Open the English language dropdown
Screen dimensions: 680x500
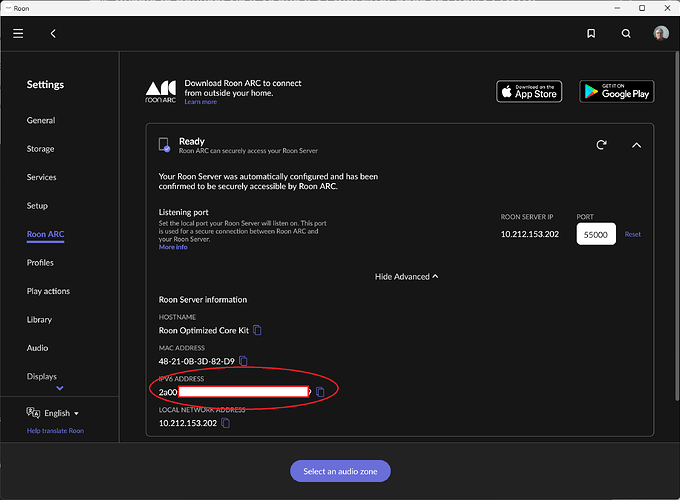pos(61,413)
